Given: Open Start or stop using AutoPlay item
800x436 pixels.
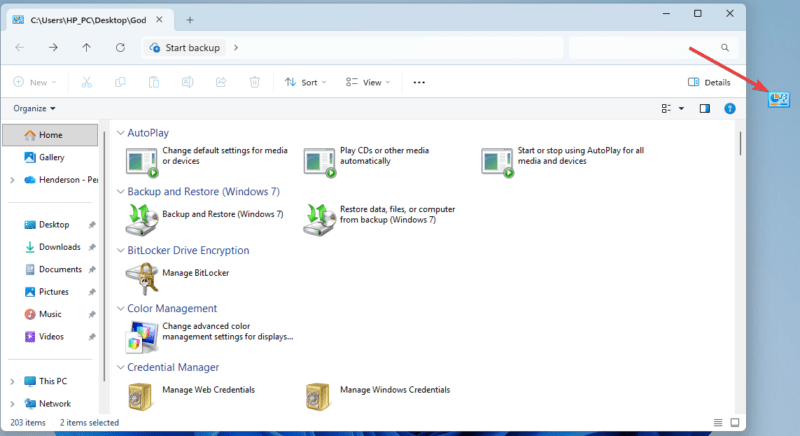Looking at the screenshot, I should coord(563,161).
